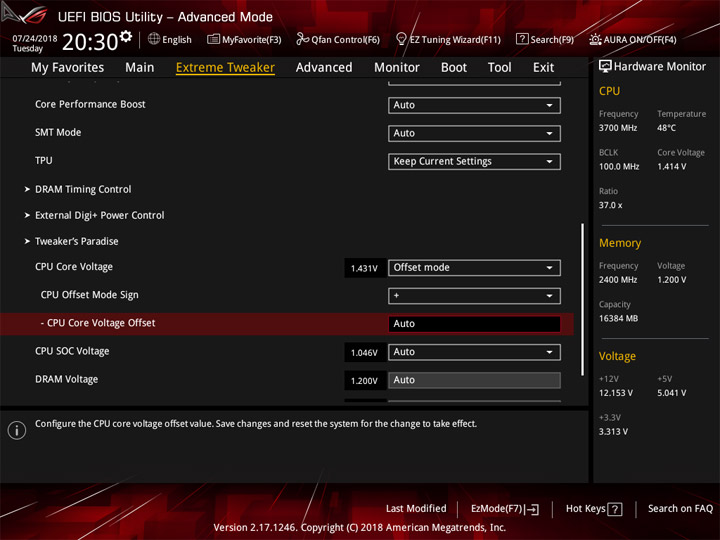Click DRAM Voltage Auto input field
This screenshot has height=540, width=720.
474,380
